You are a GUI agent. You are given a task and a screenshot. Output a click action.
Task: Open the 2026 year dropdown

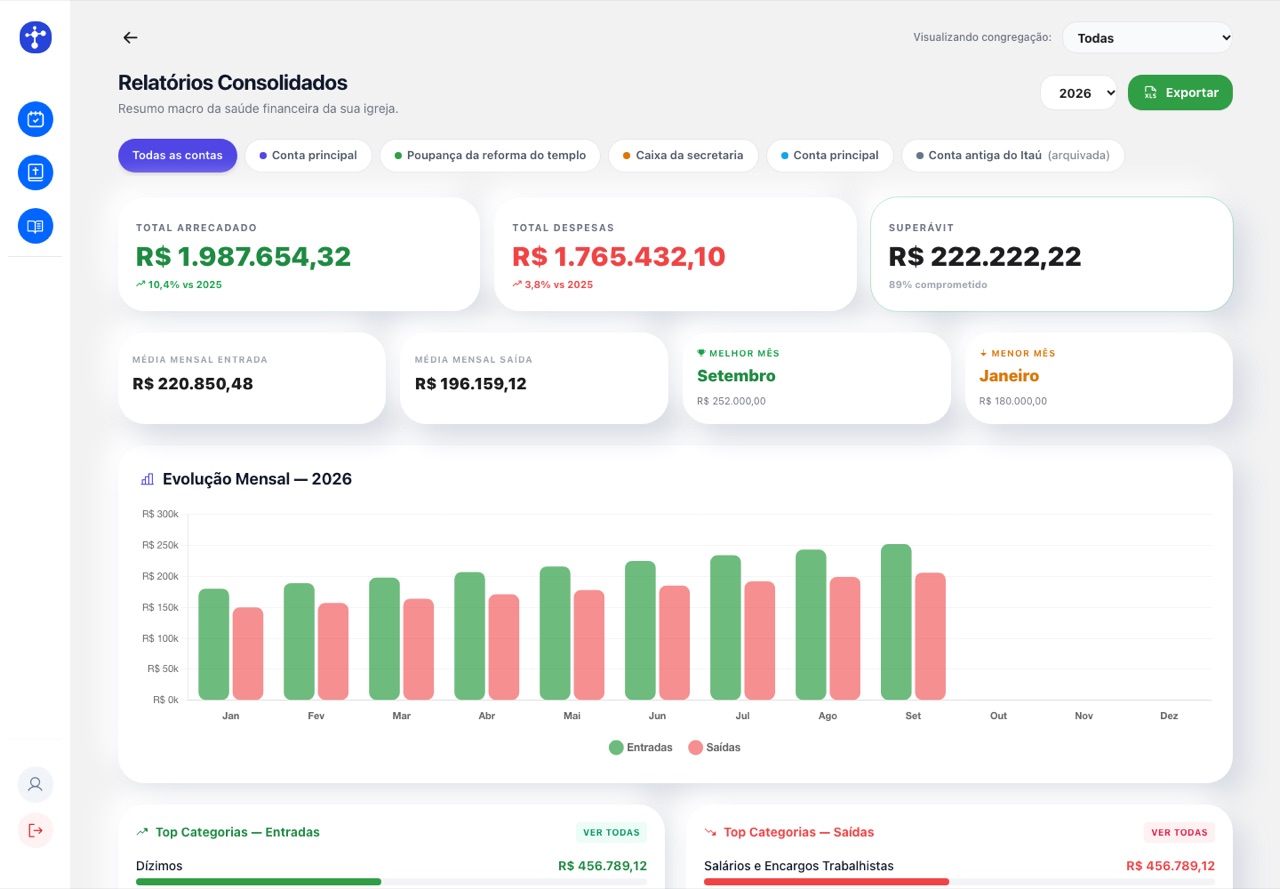pos(1079,93)
